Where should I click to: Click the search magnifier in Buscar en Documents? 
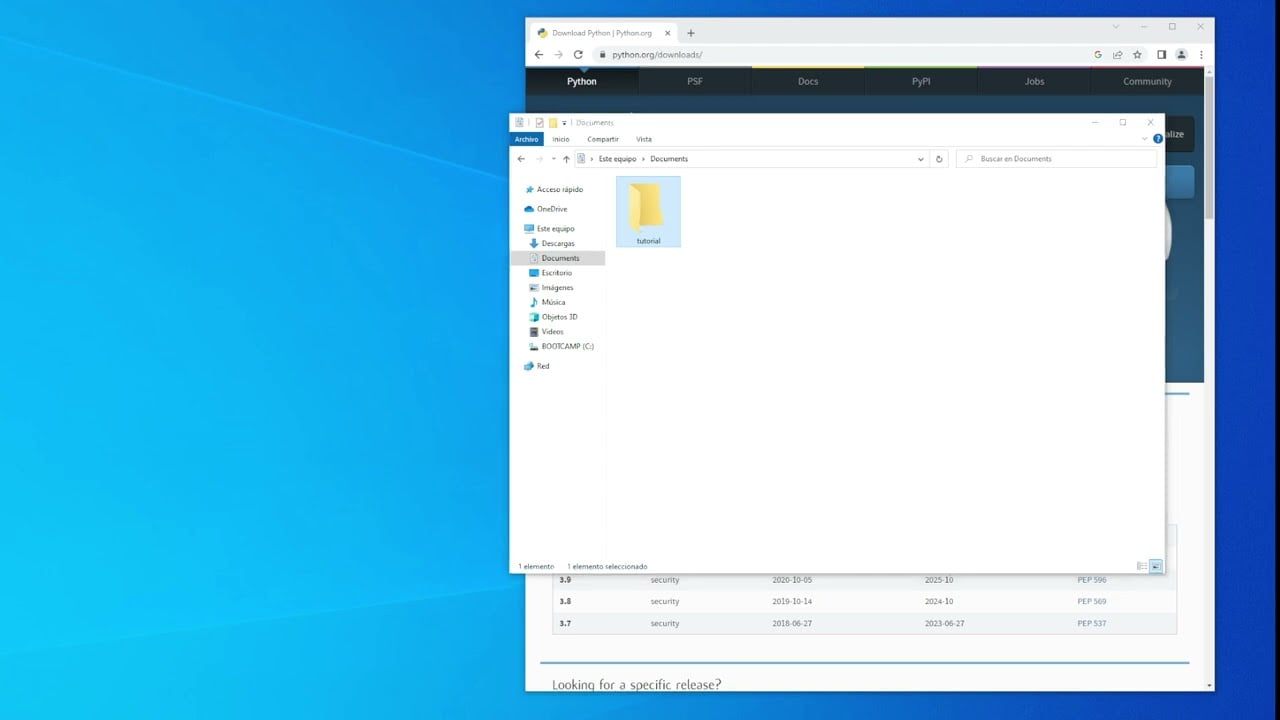tap(967, 158)
